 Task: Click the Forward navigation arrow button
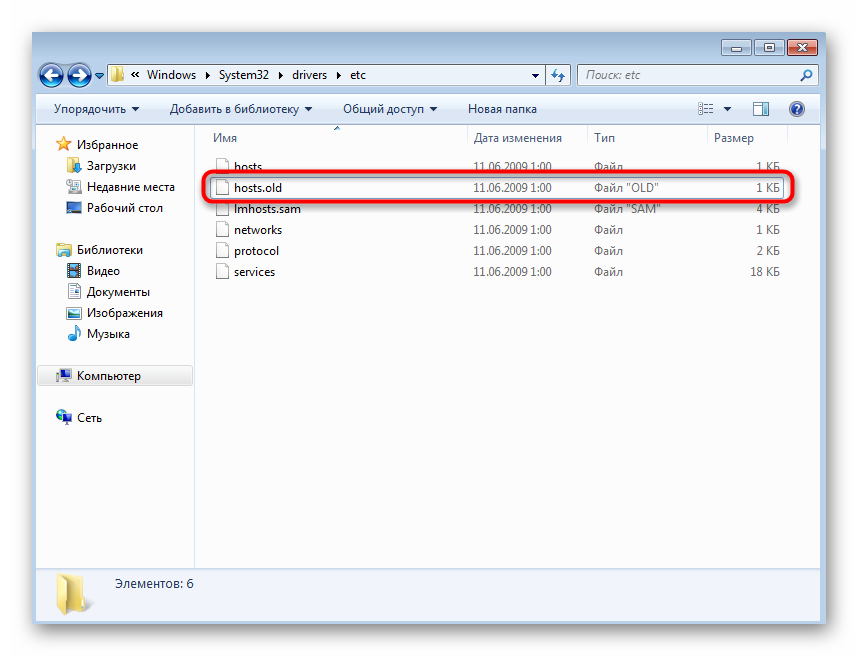(x=79, y=75)
